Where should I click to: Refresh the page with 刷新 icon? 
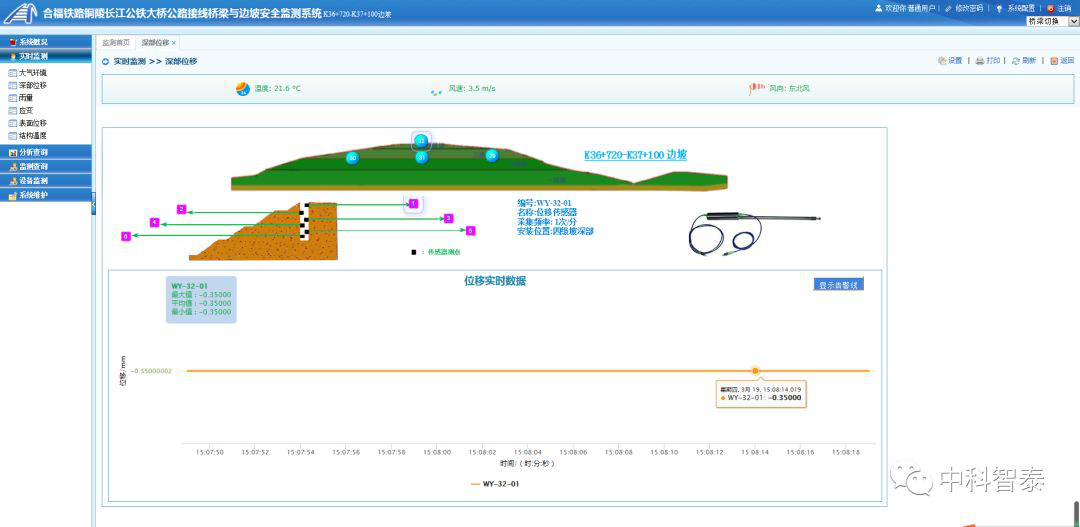coord(1016,61)
